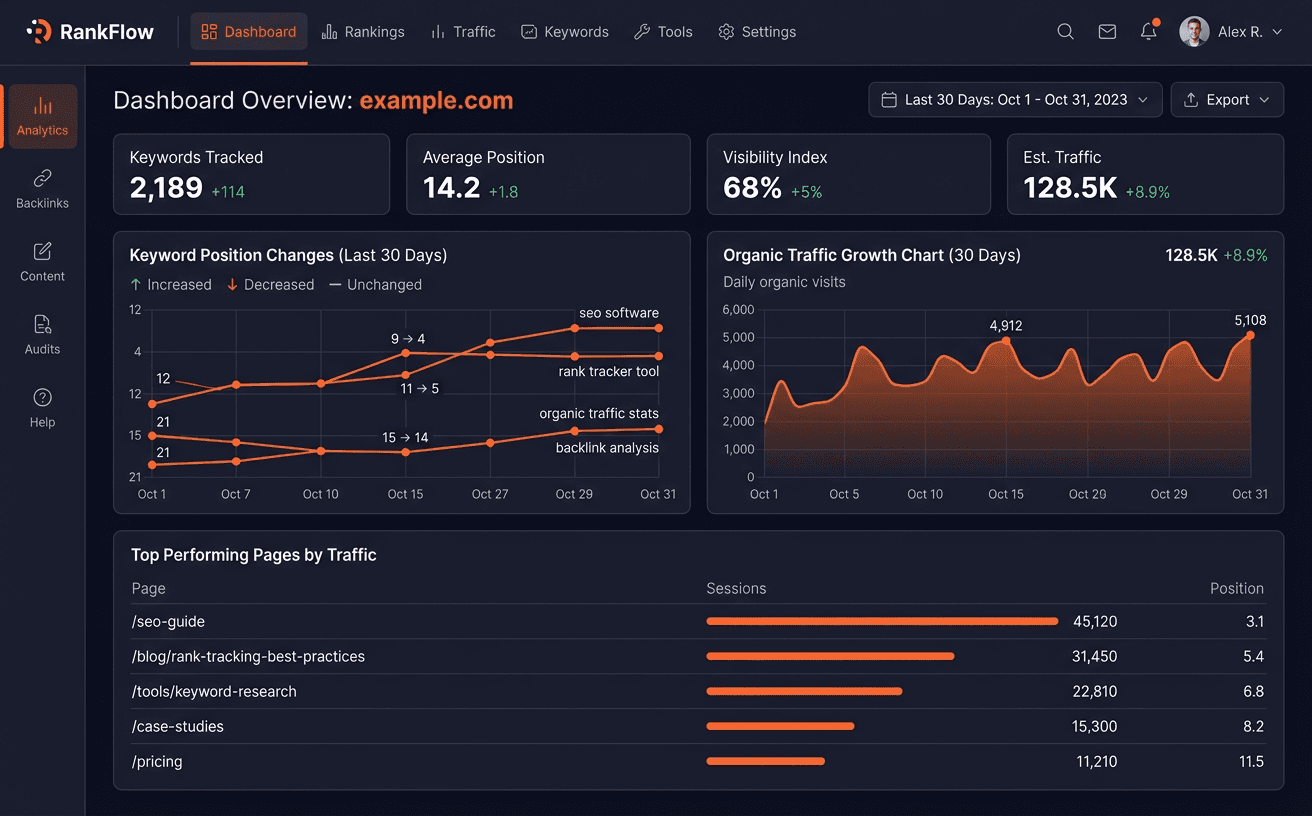Click the Export upload icon
This screenshot has width=1312, height=816.
pyautogui.click(x=1191, y=100)
